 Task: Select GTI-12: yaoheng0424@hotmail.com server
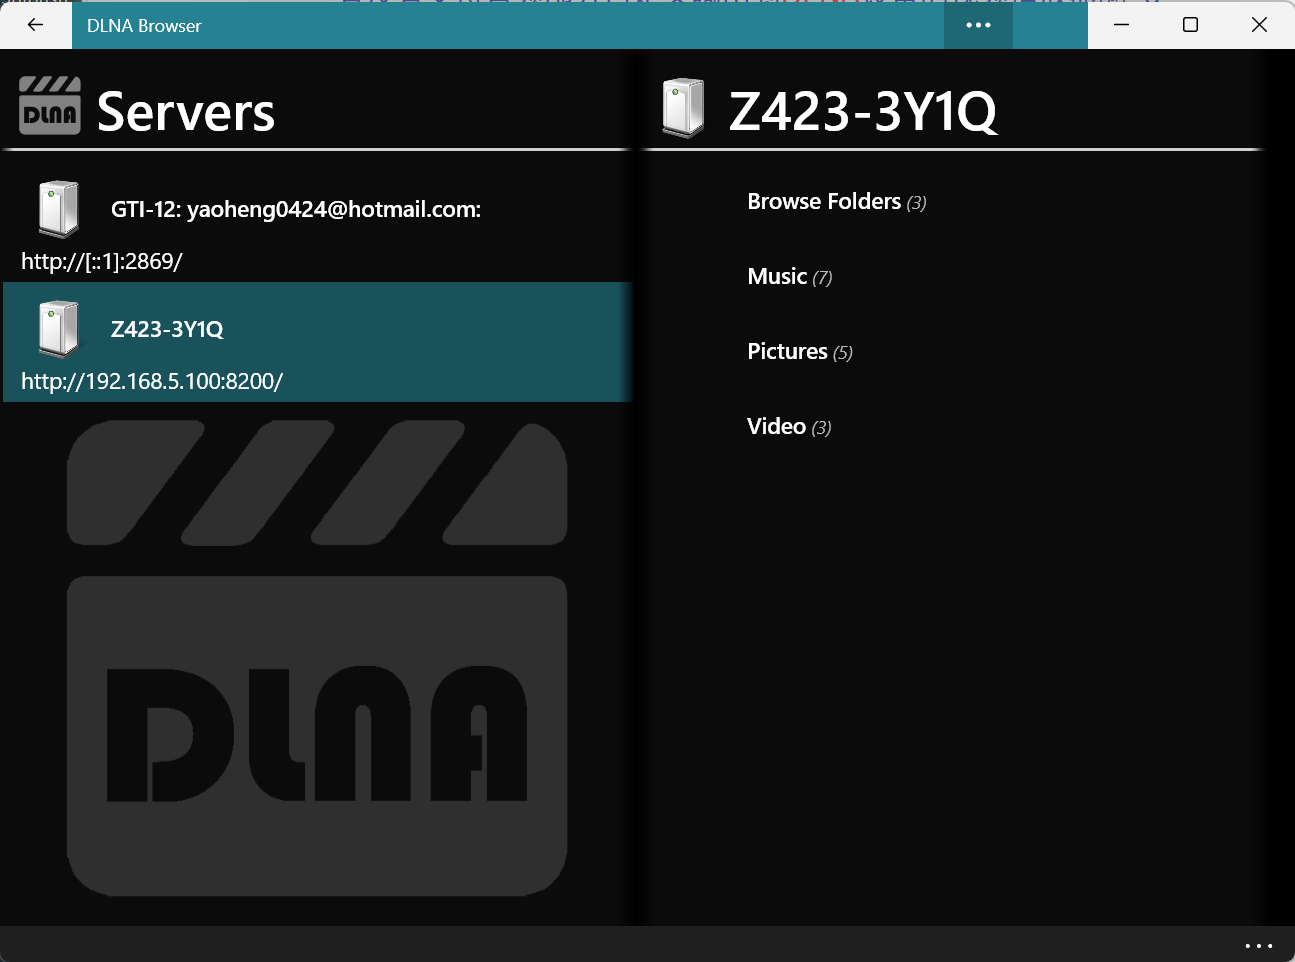click(x=296, y=209)
